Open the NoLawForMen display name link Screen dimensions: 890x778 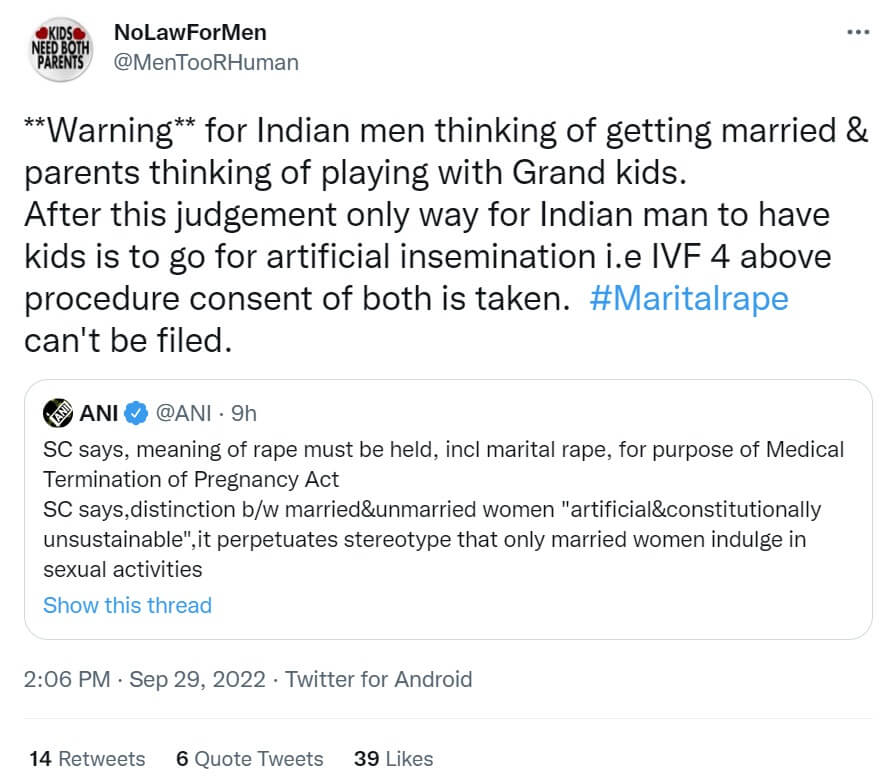(x=191, y=33)
